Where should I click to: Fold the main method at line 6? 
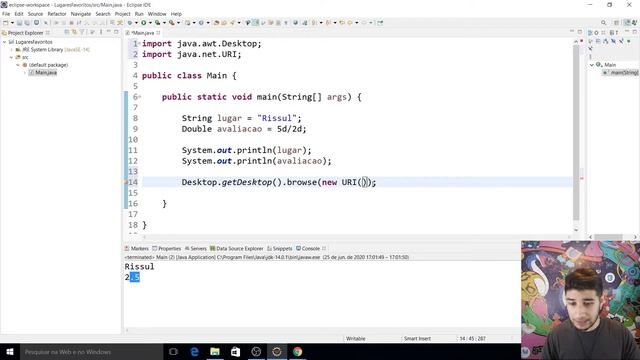coord(140,97)
